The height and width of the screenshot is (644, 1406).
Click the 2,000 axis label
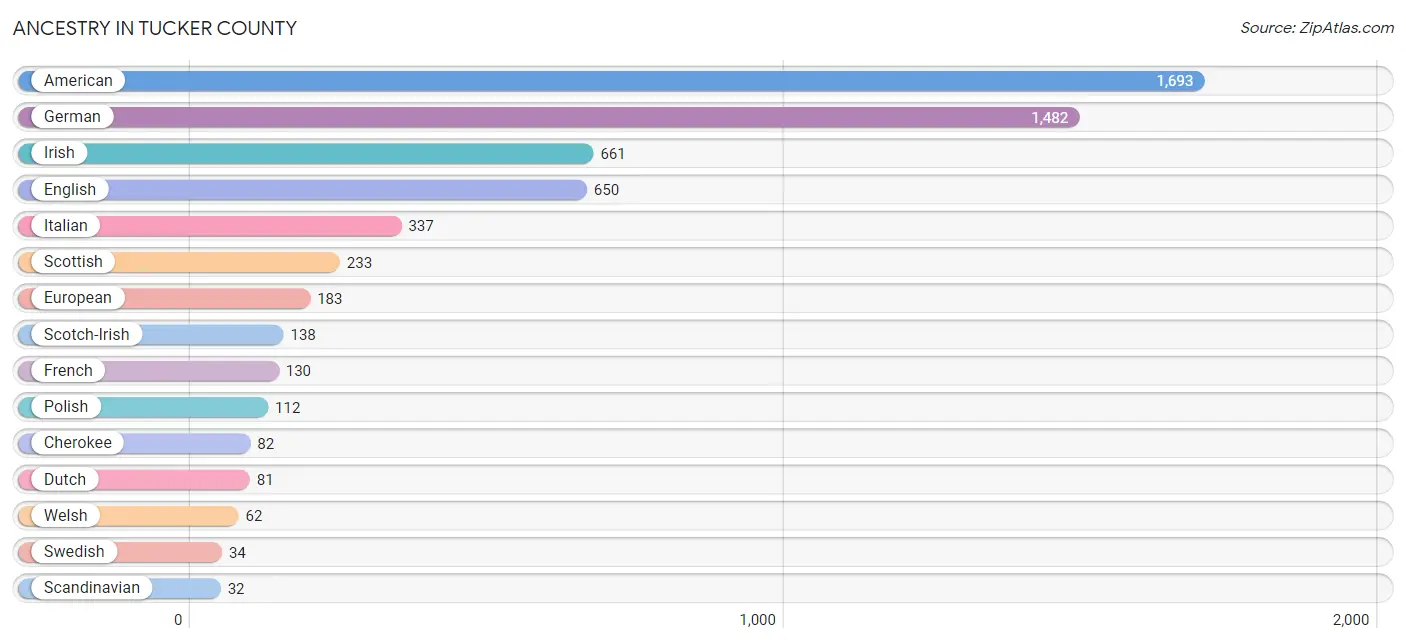[x=1351, y=620]
